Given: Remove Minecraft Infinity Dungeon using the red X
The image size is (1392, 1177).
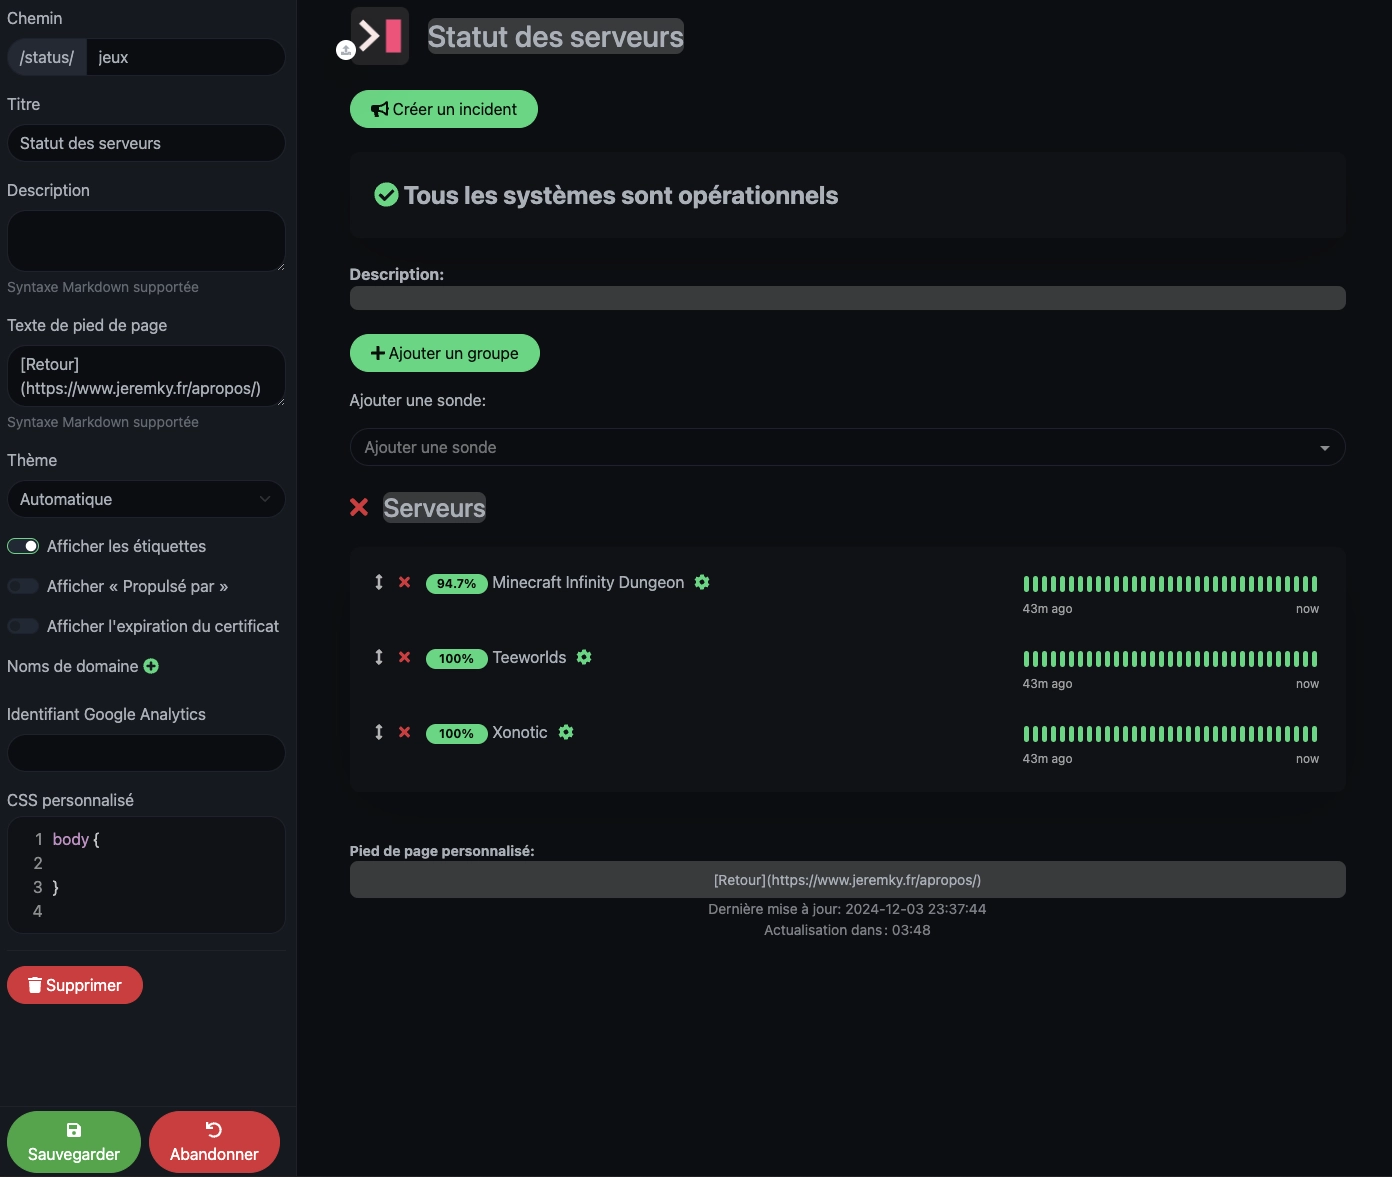Looking at the screenshot, I should (x=404, y=582).
